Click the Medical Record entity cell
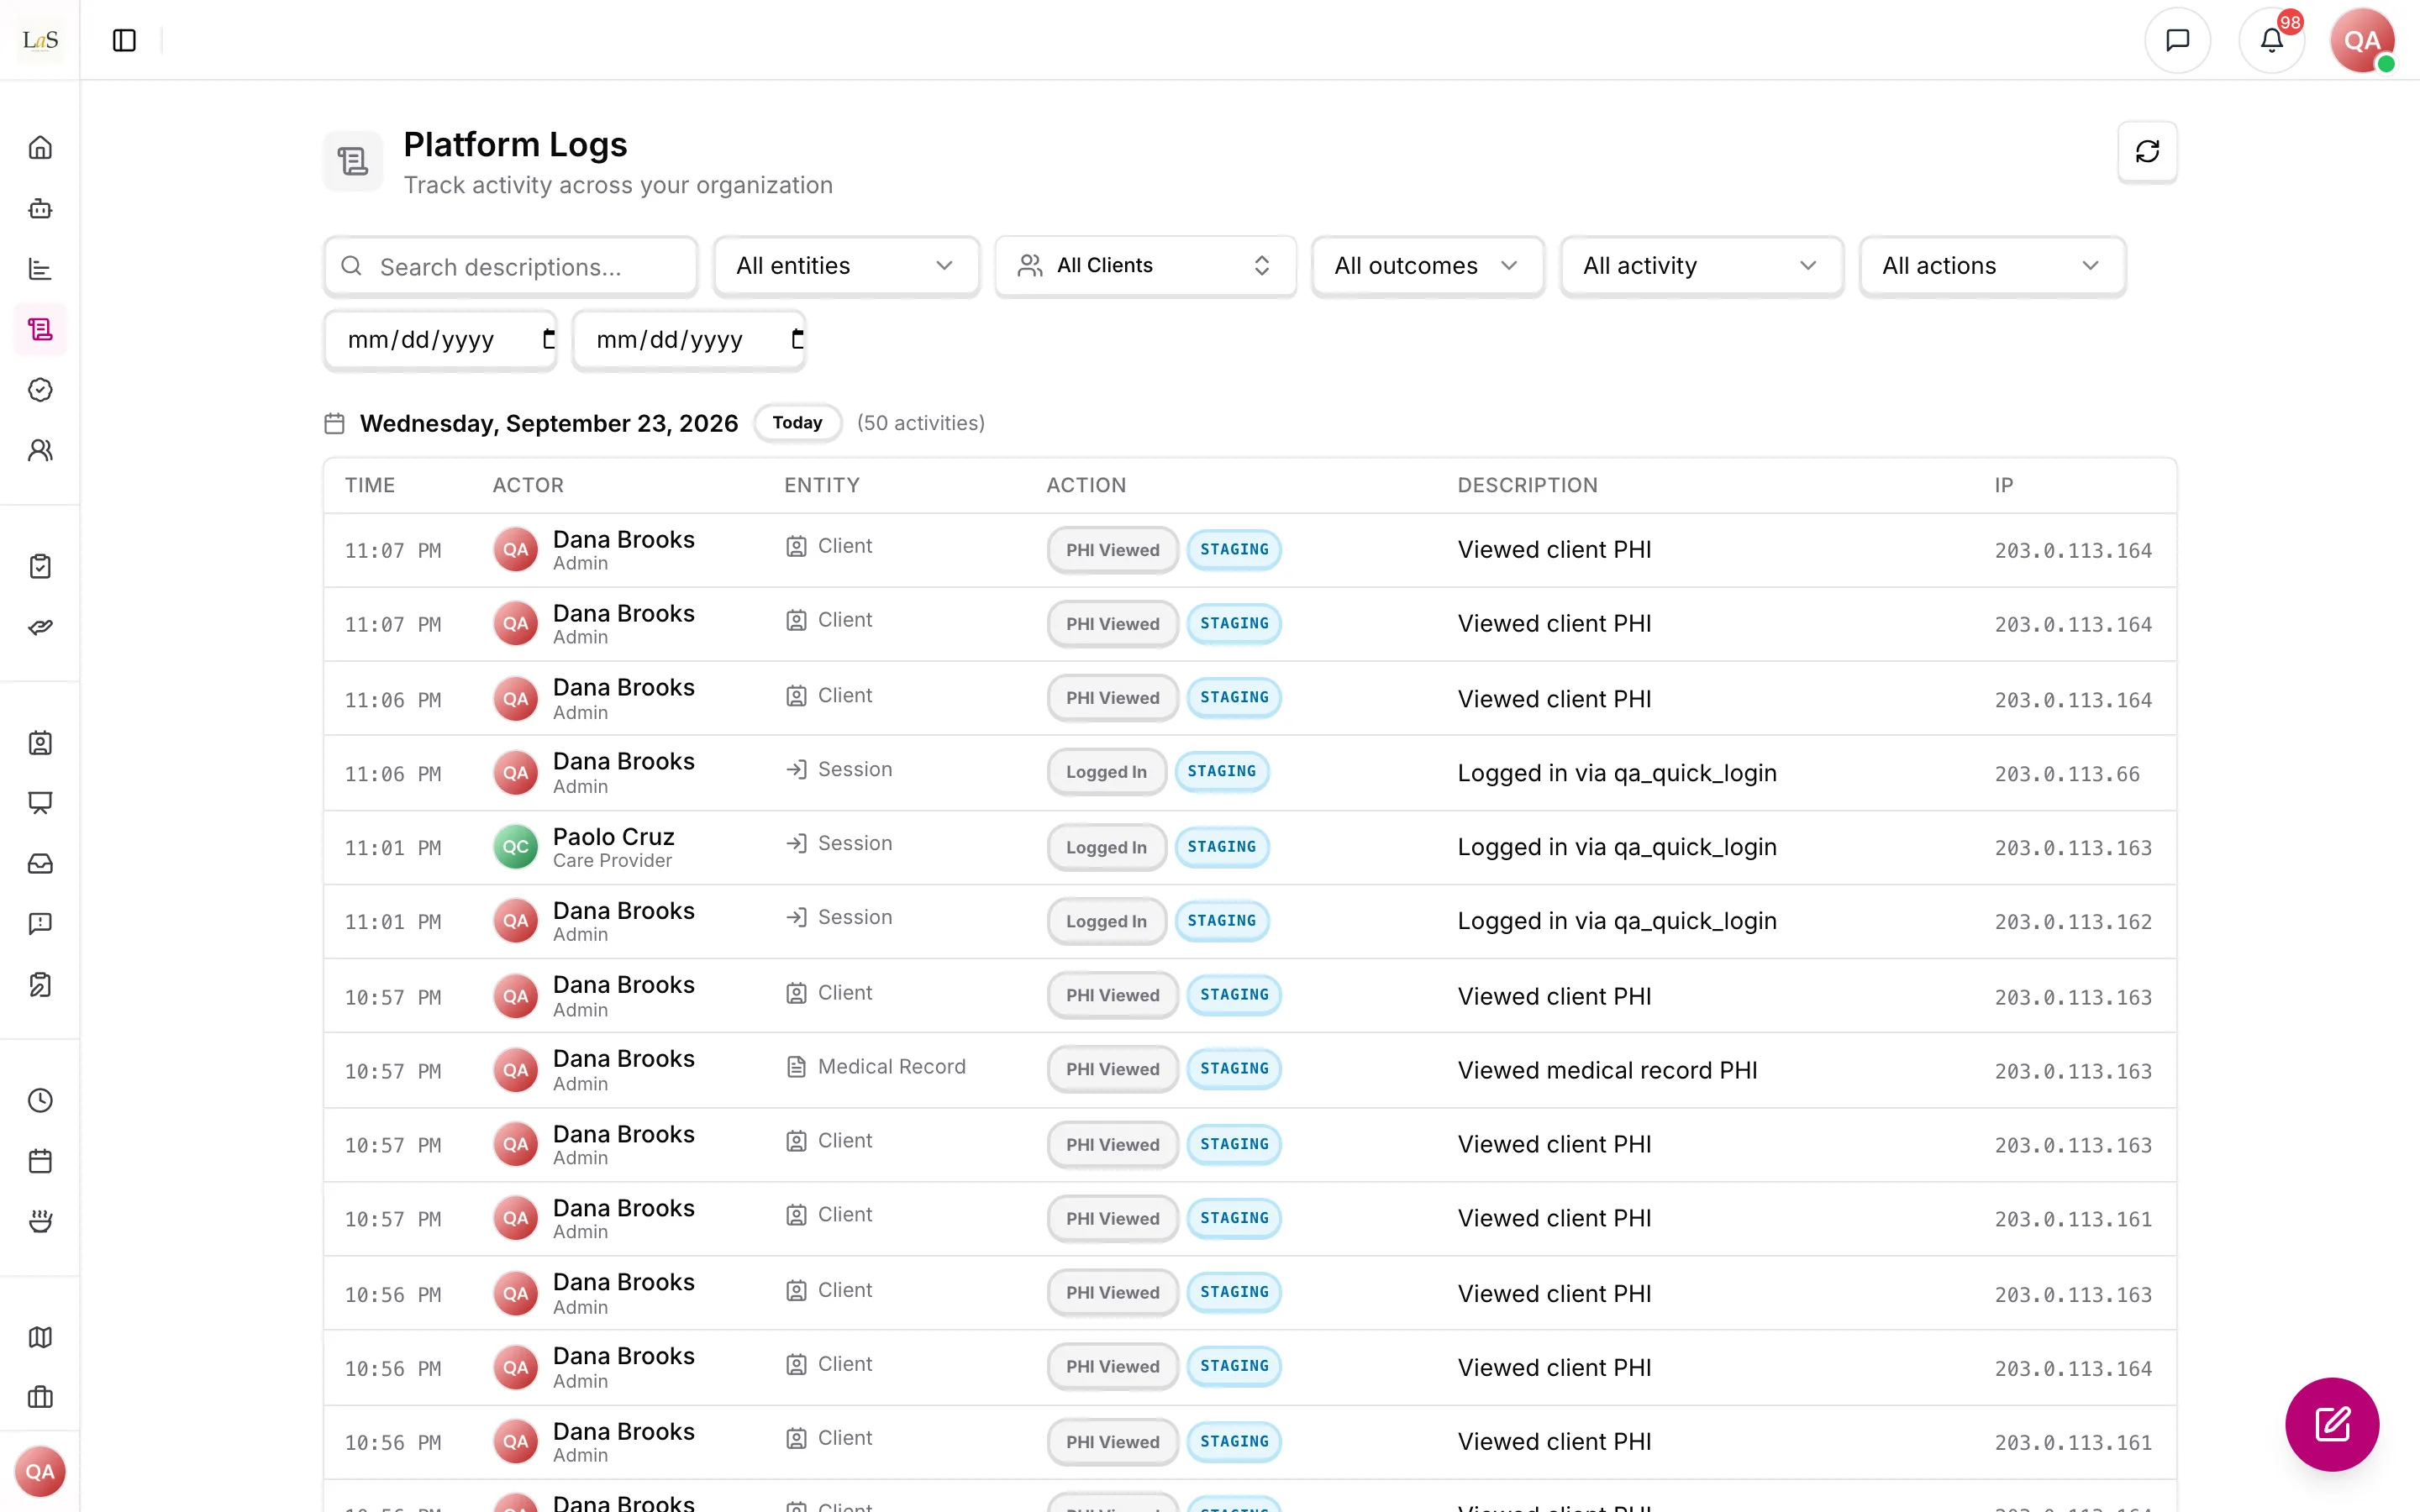This screenshot has height=1512, width=2420. 876,1067
